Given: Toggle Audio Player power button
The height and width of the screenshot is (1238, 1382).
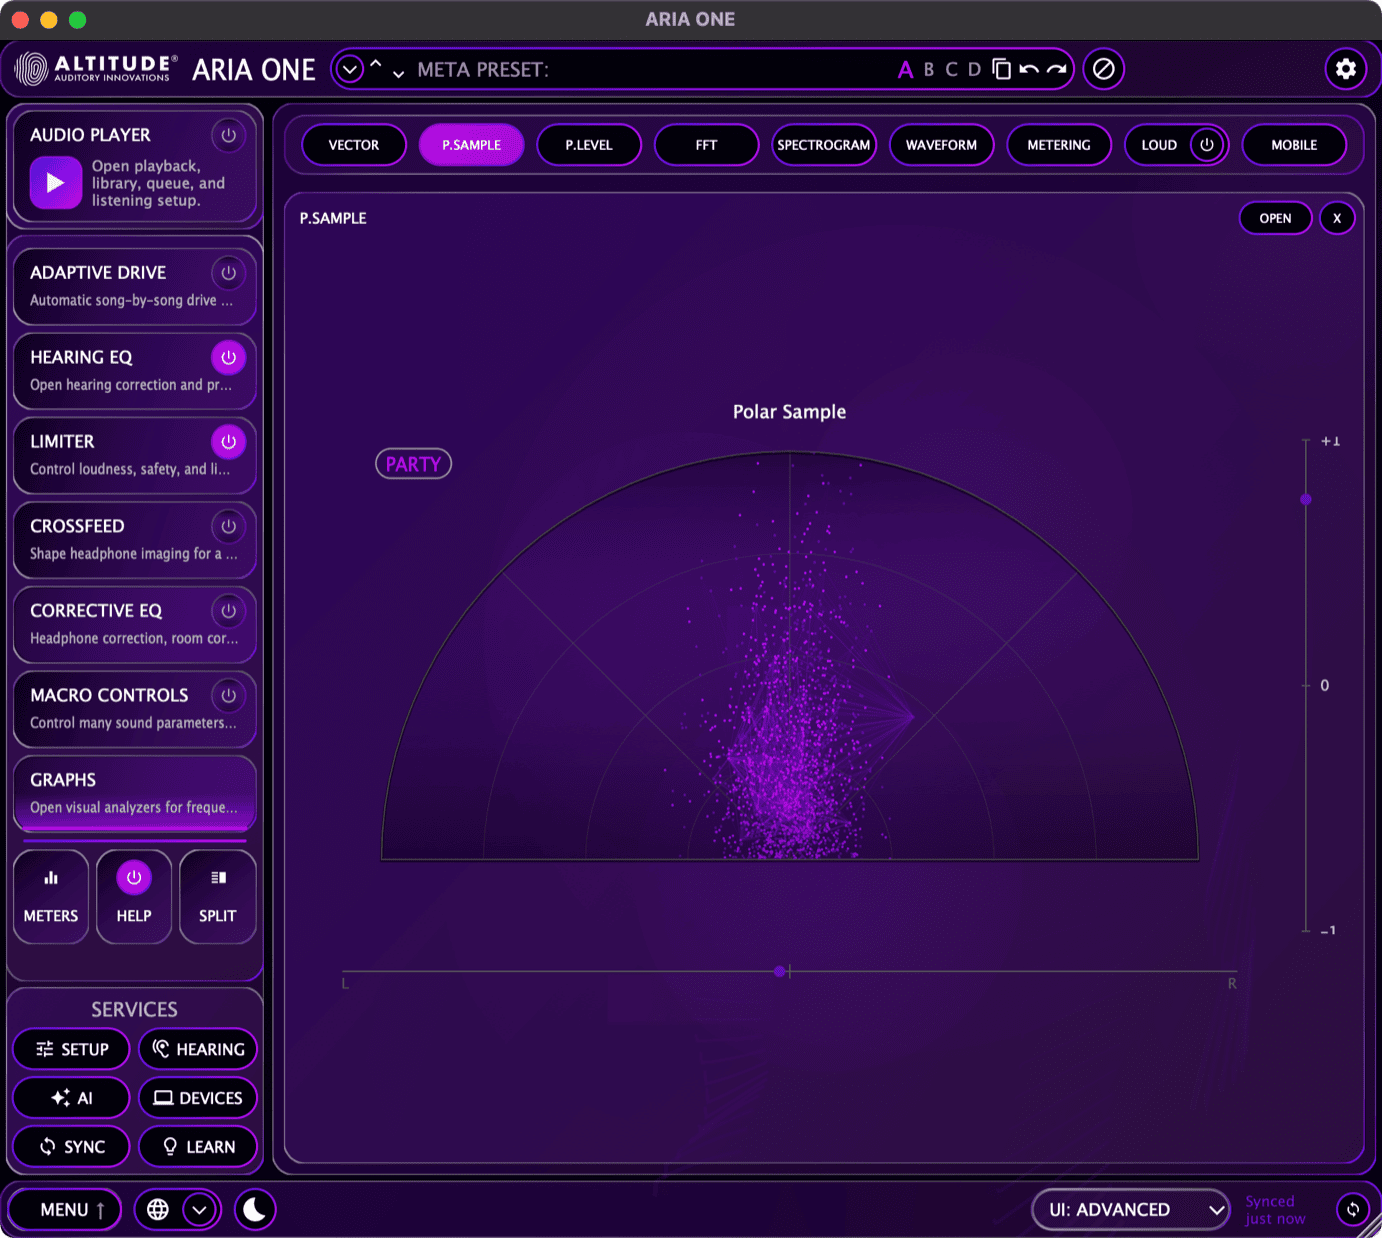Looking at the screenshot, I should 229,135.
